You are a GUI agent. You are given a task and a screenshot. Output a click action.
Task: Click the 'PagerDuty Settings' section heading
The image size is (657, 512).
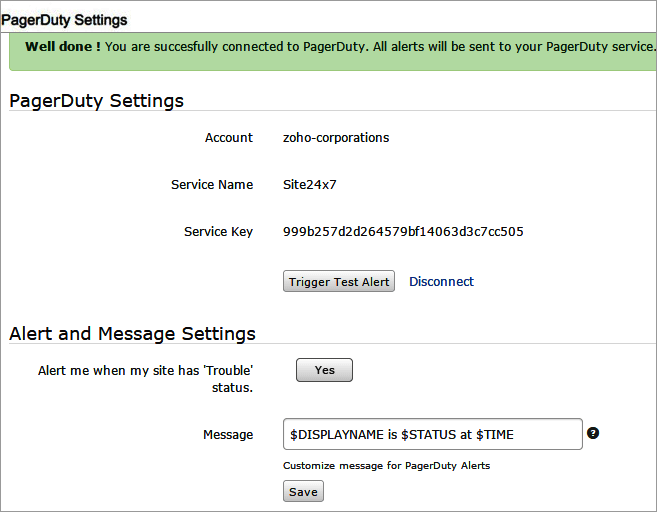point(96,101)
